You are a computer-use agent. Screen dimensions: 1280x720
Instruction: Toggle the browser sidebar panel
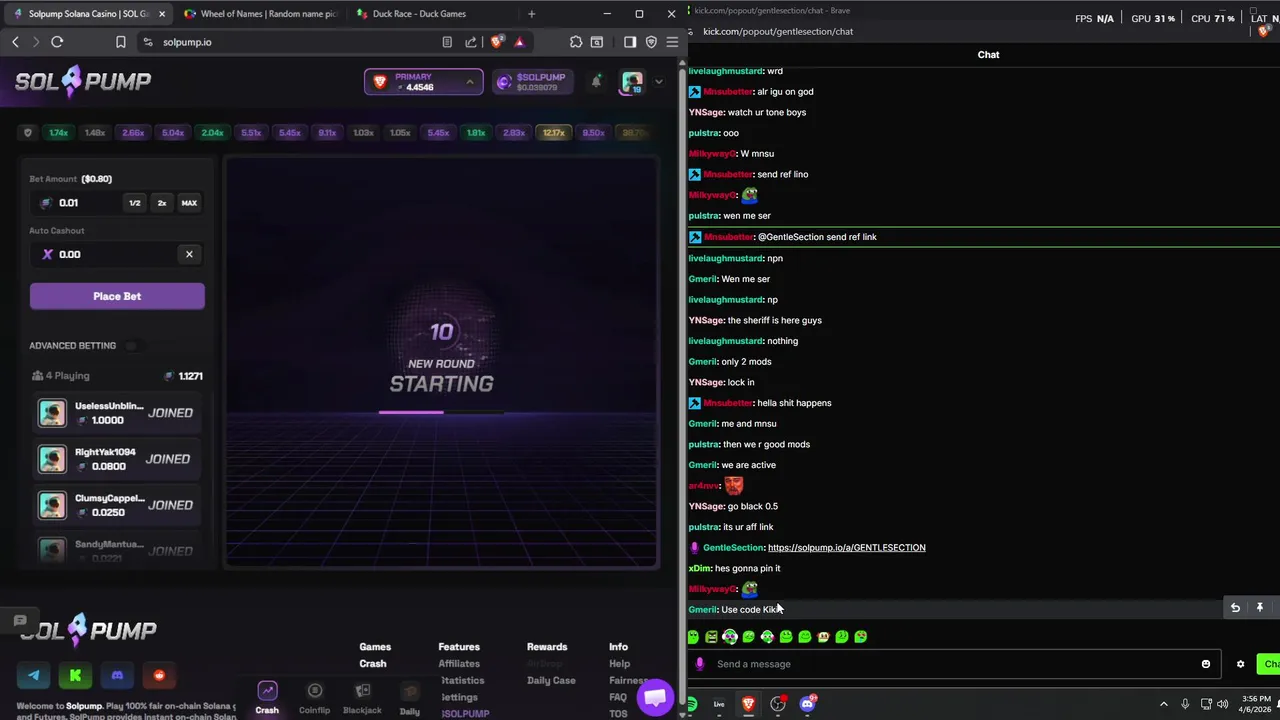tap(629, 42)
